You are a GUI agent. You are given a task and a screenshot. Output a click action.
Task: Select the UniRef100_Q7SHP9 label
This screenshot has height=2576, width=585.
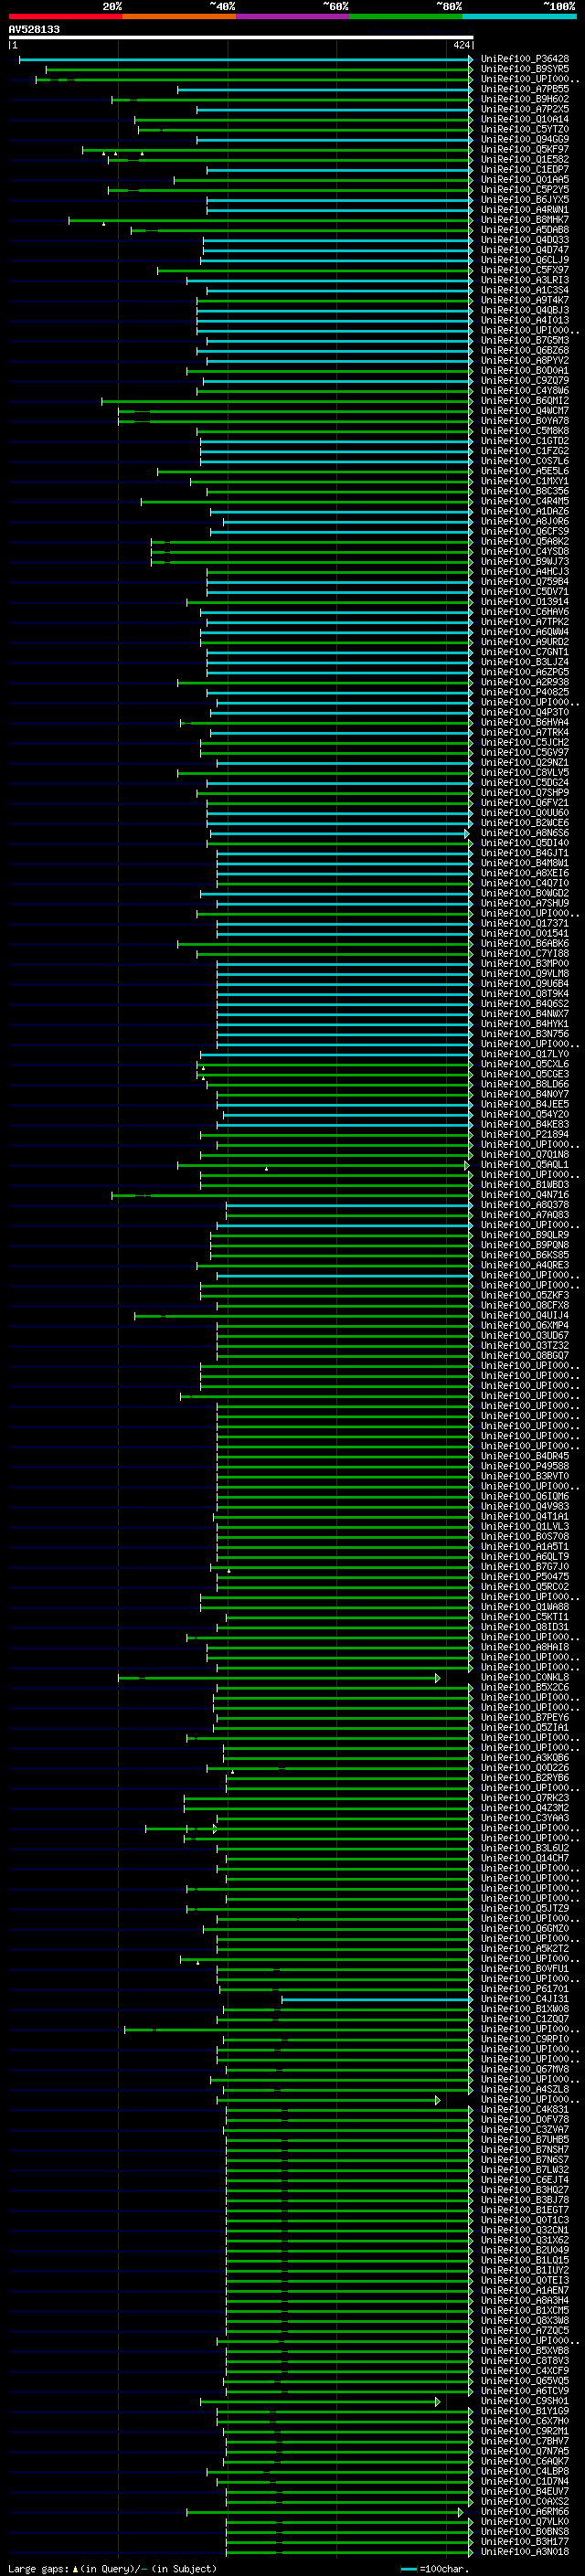pyautogui.click(x=525, y=793)
